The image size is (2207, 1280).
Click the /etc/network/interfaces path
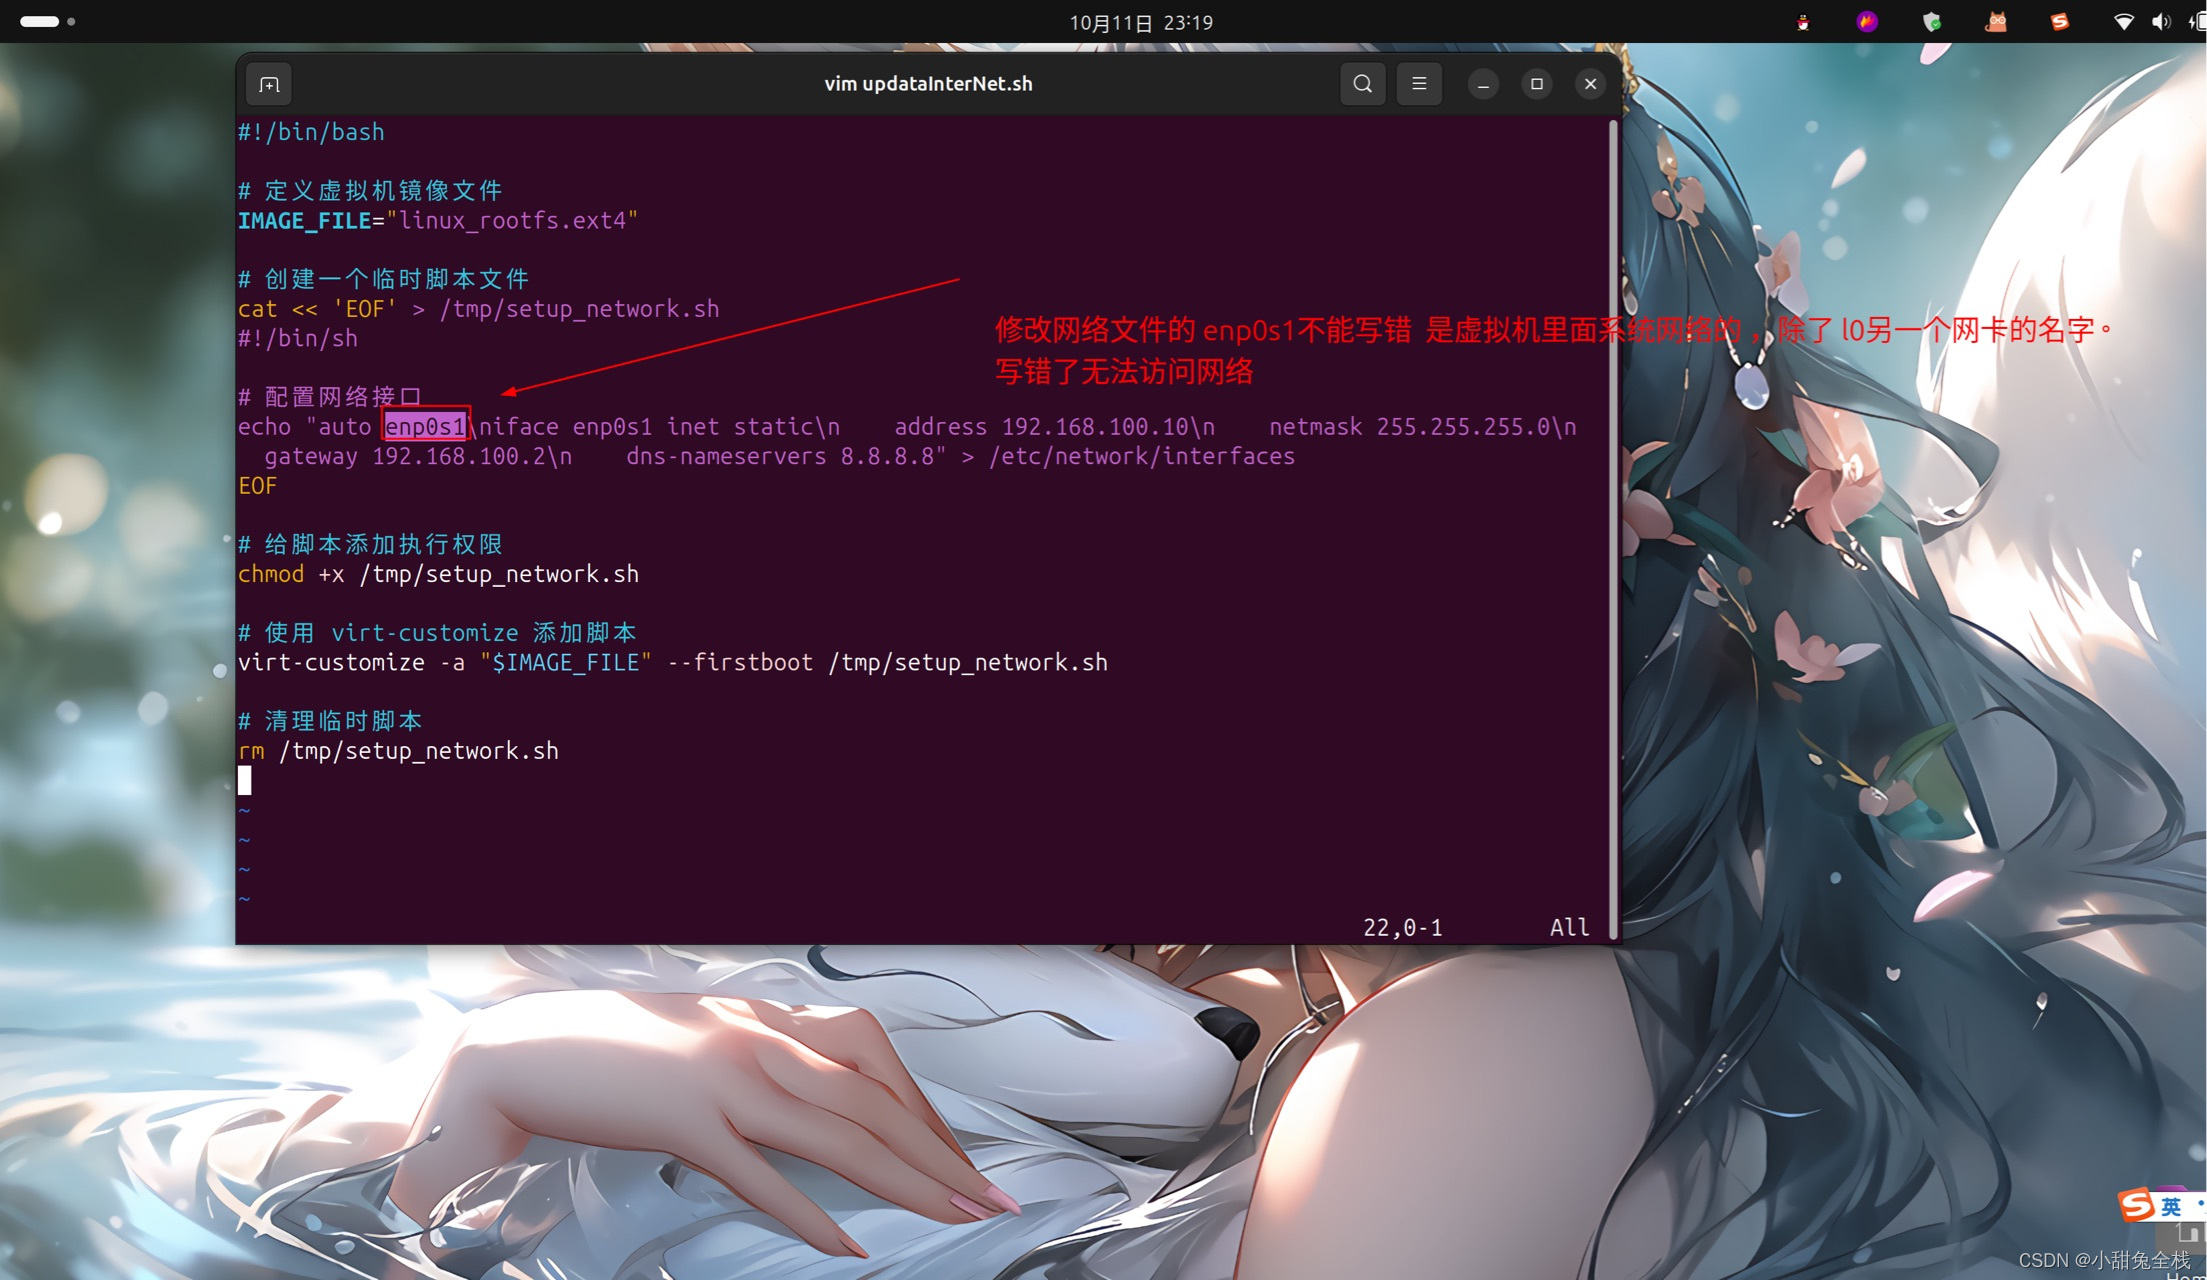point(1141,457)
